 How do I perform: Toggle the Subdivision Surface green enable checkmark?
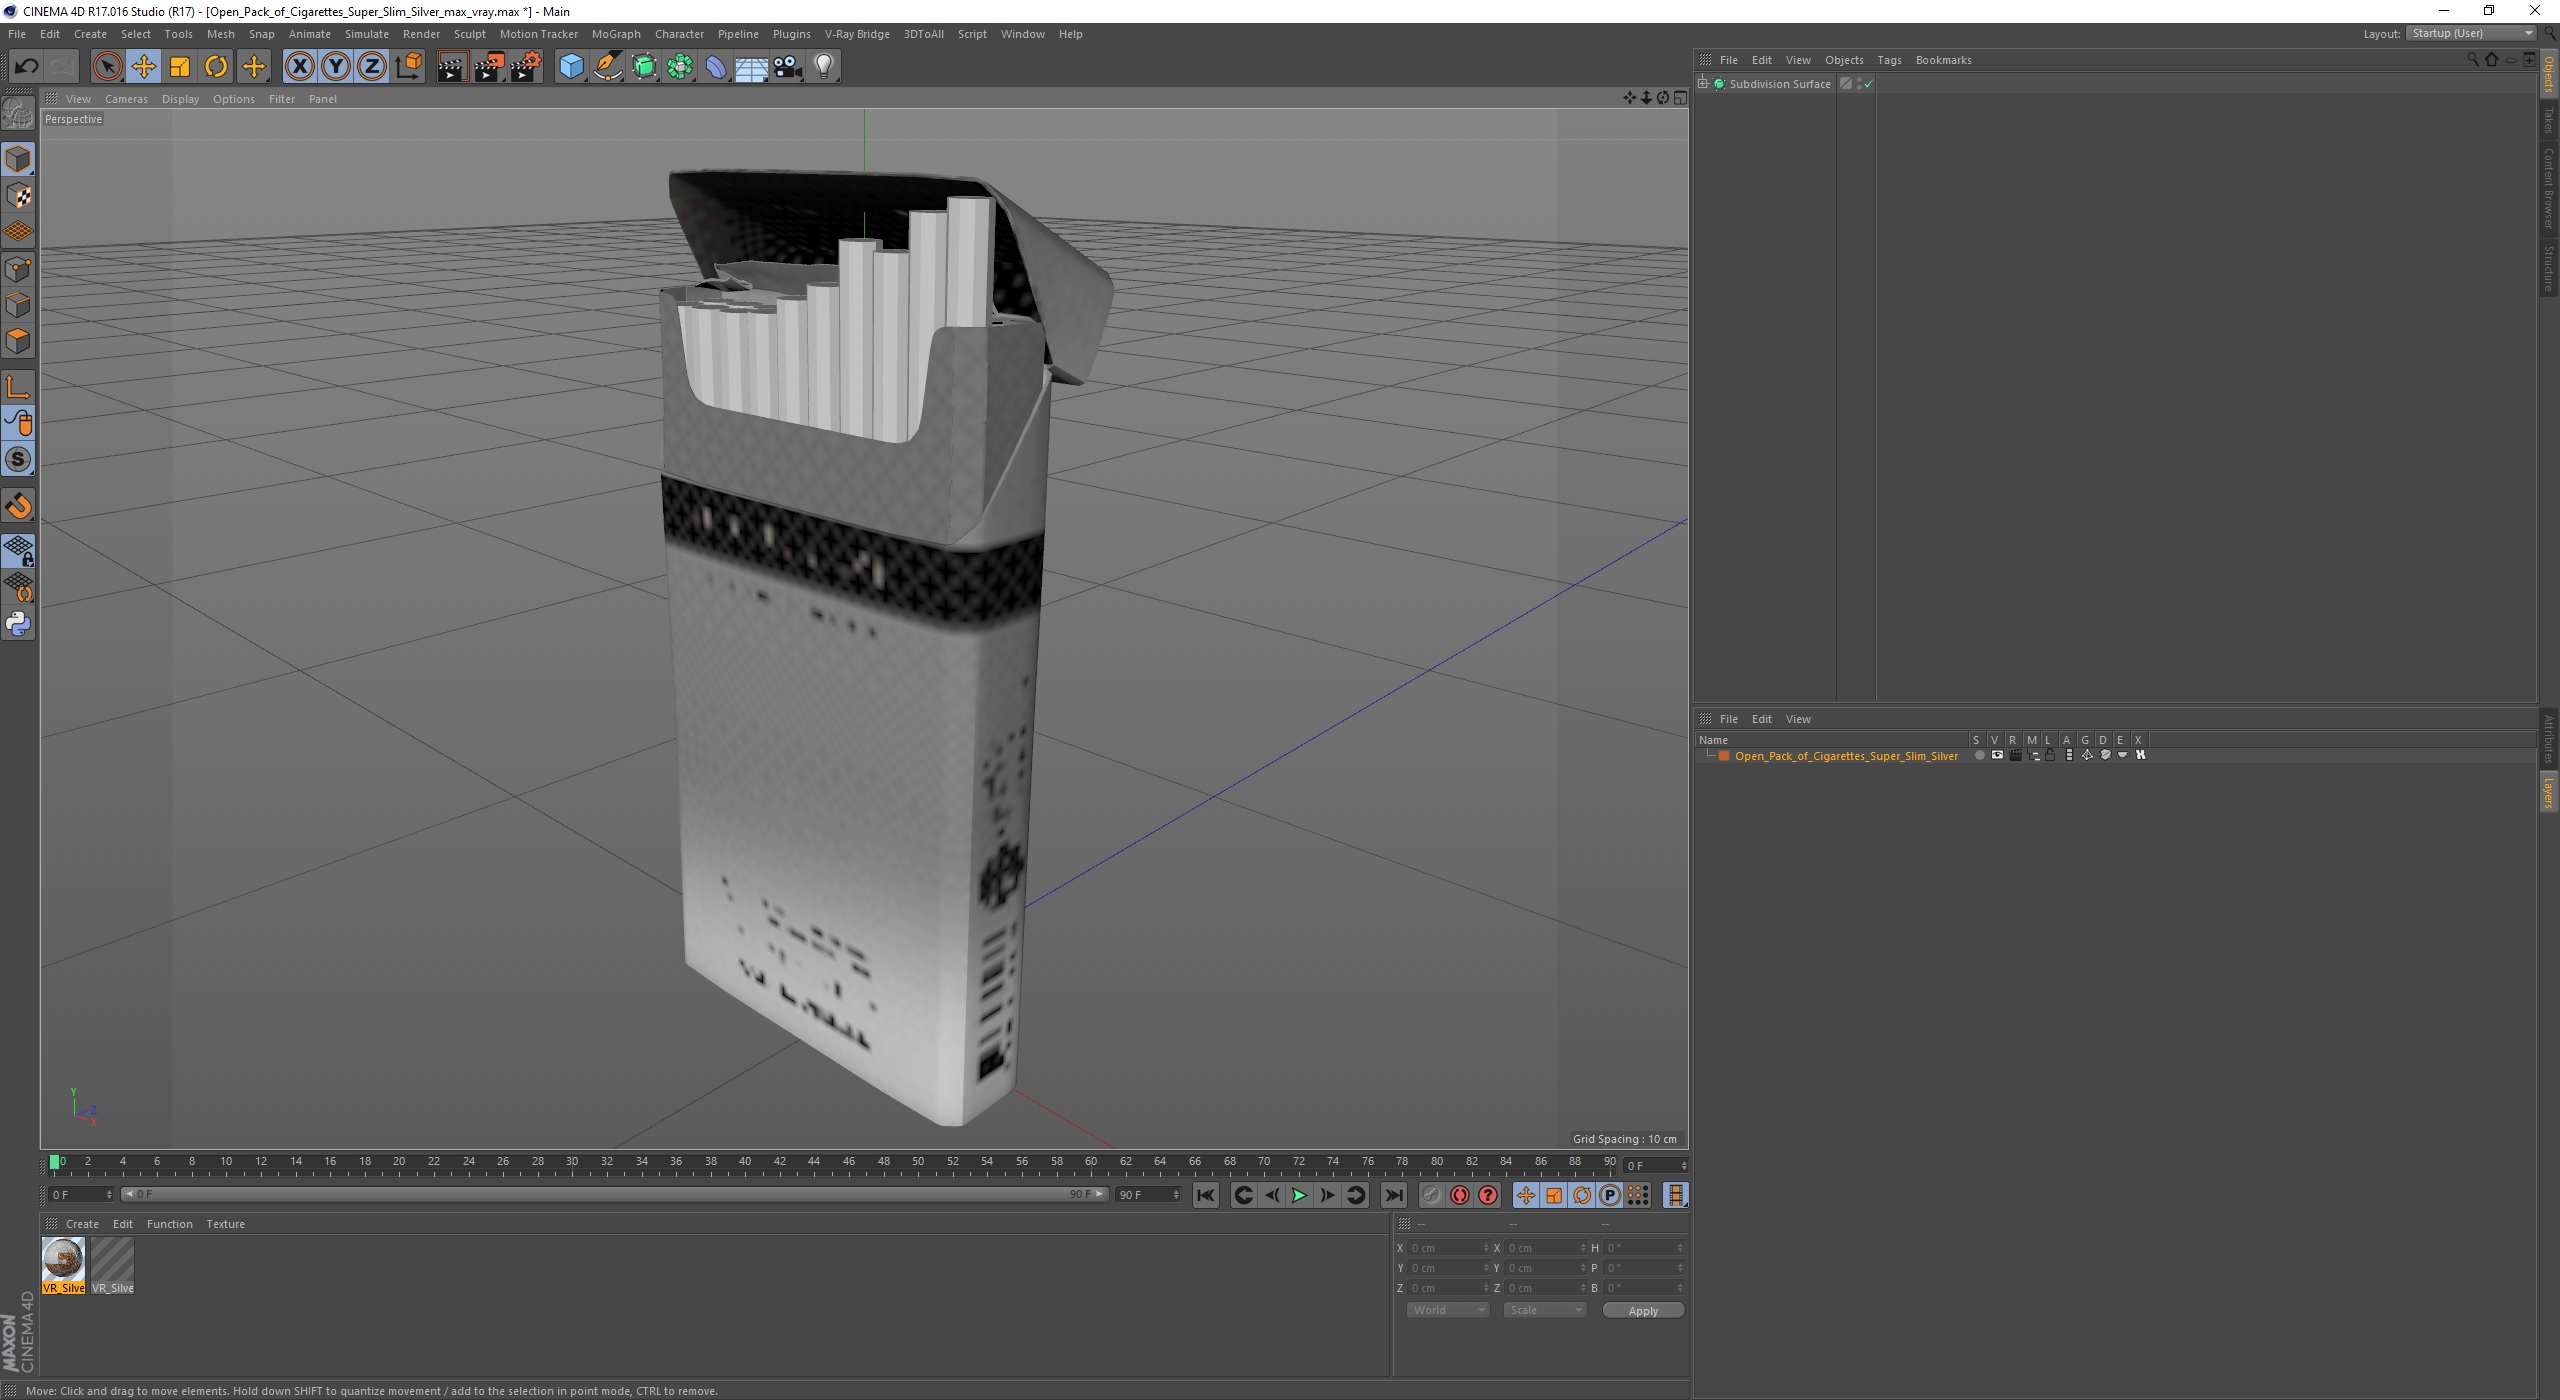pos(1868,85)
